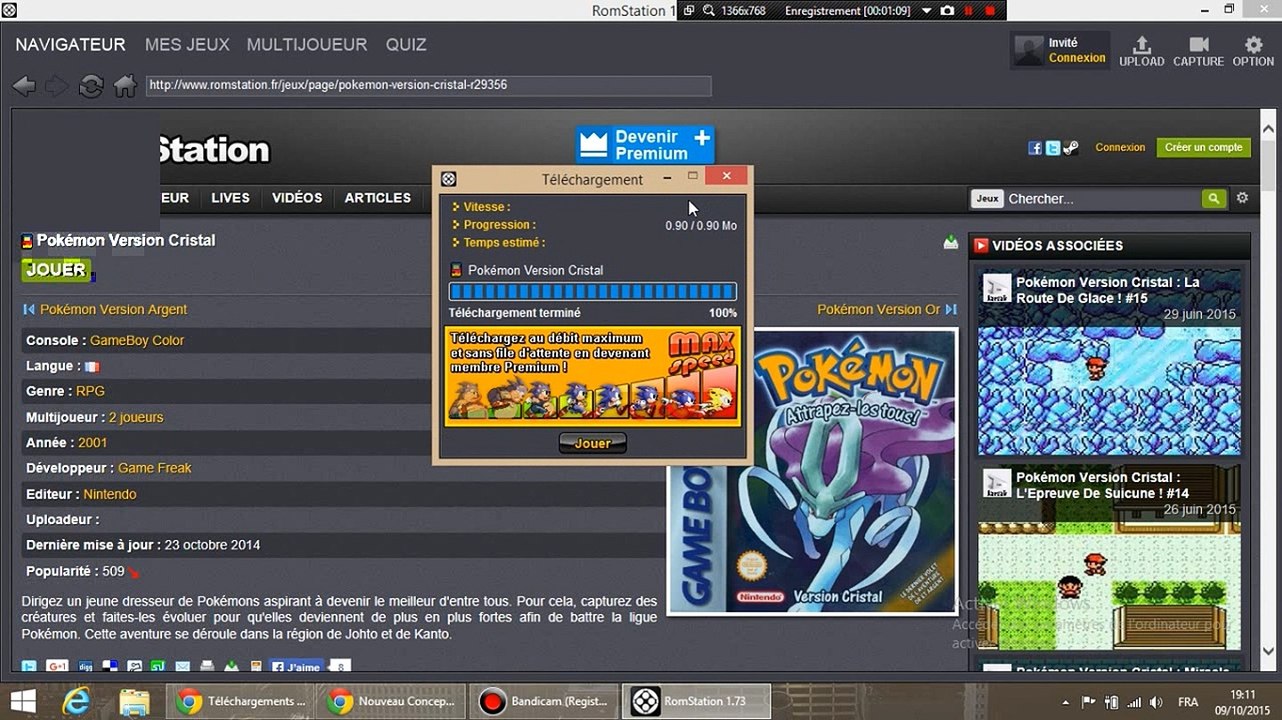The height and width of the screenshot is (720, 1282).
Task: Open the ARTICLES menu item
Action: point(378,198)
